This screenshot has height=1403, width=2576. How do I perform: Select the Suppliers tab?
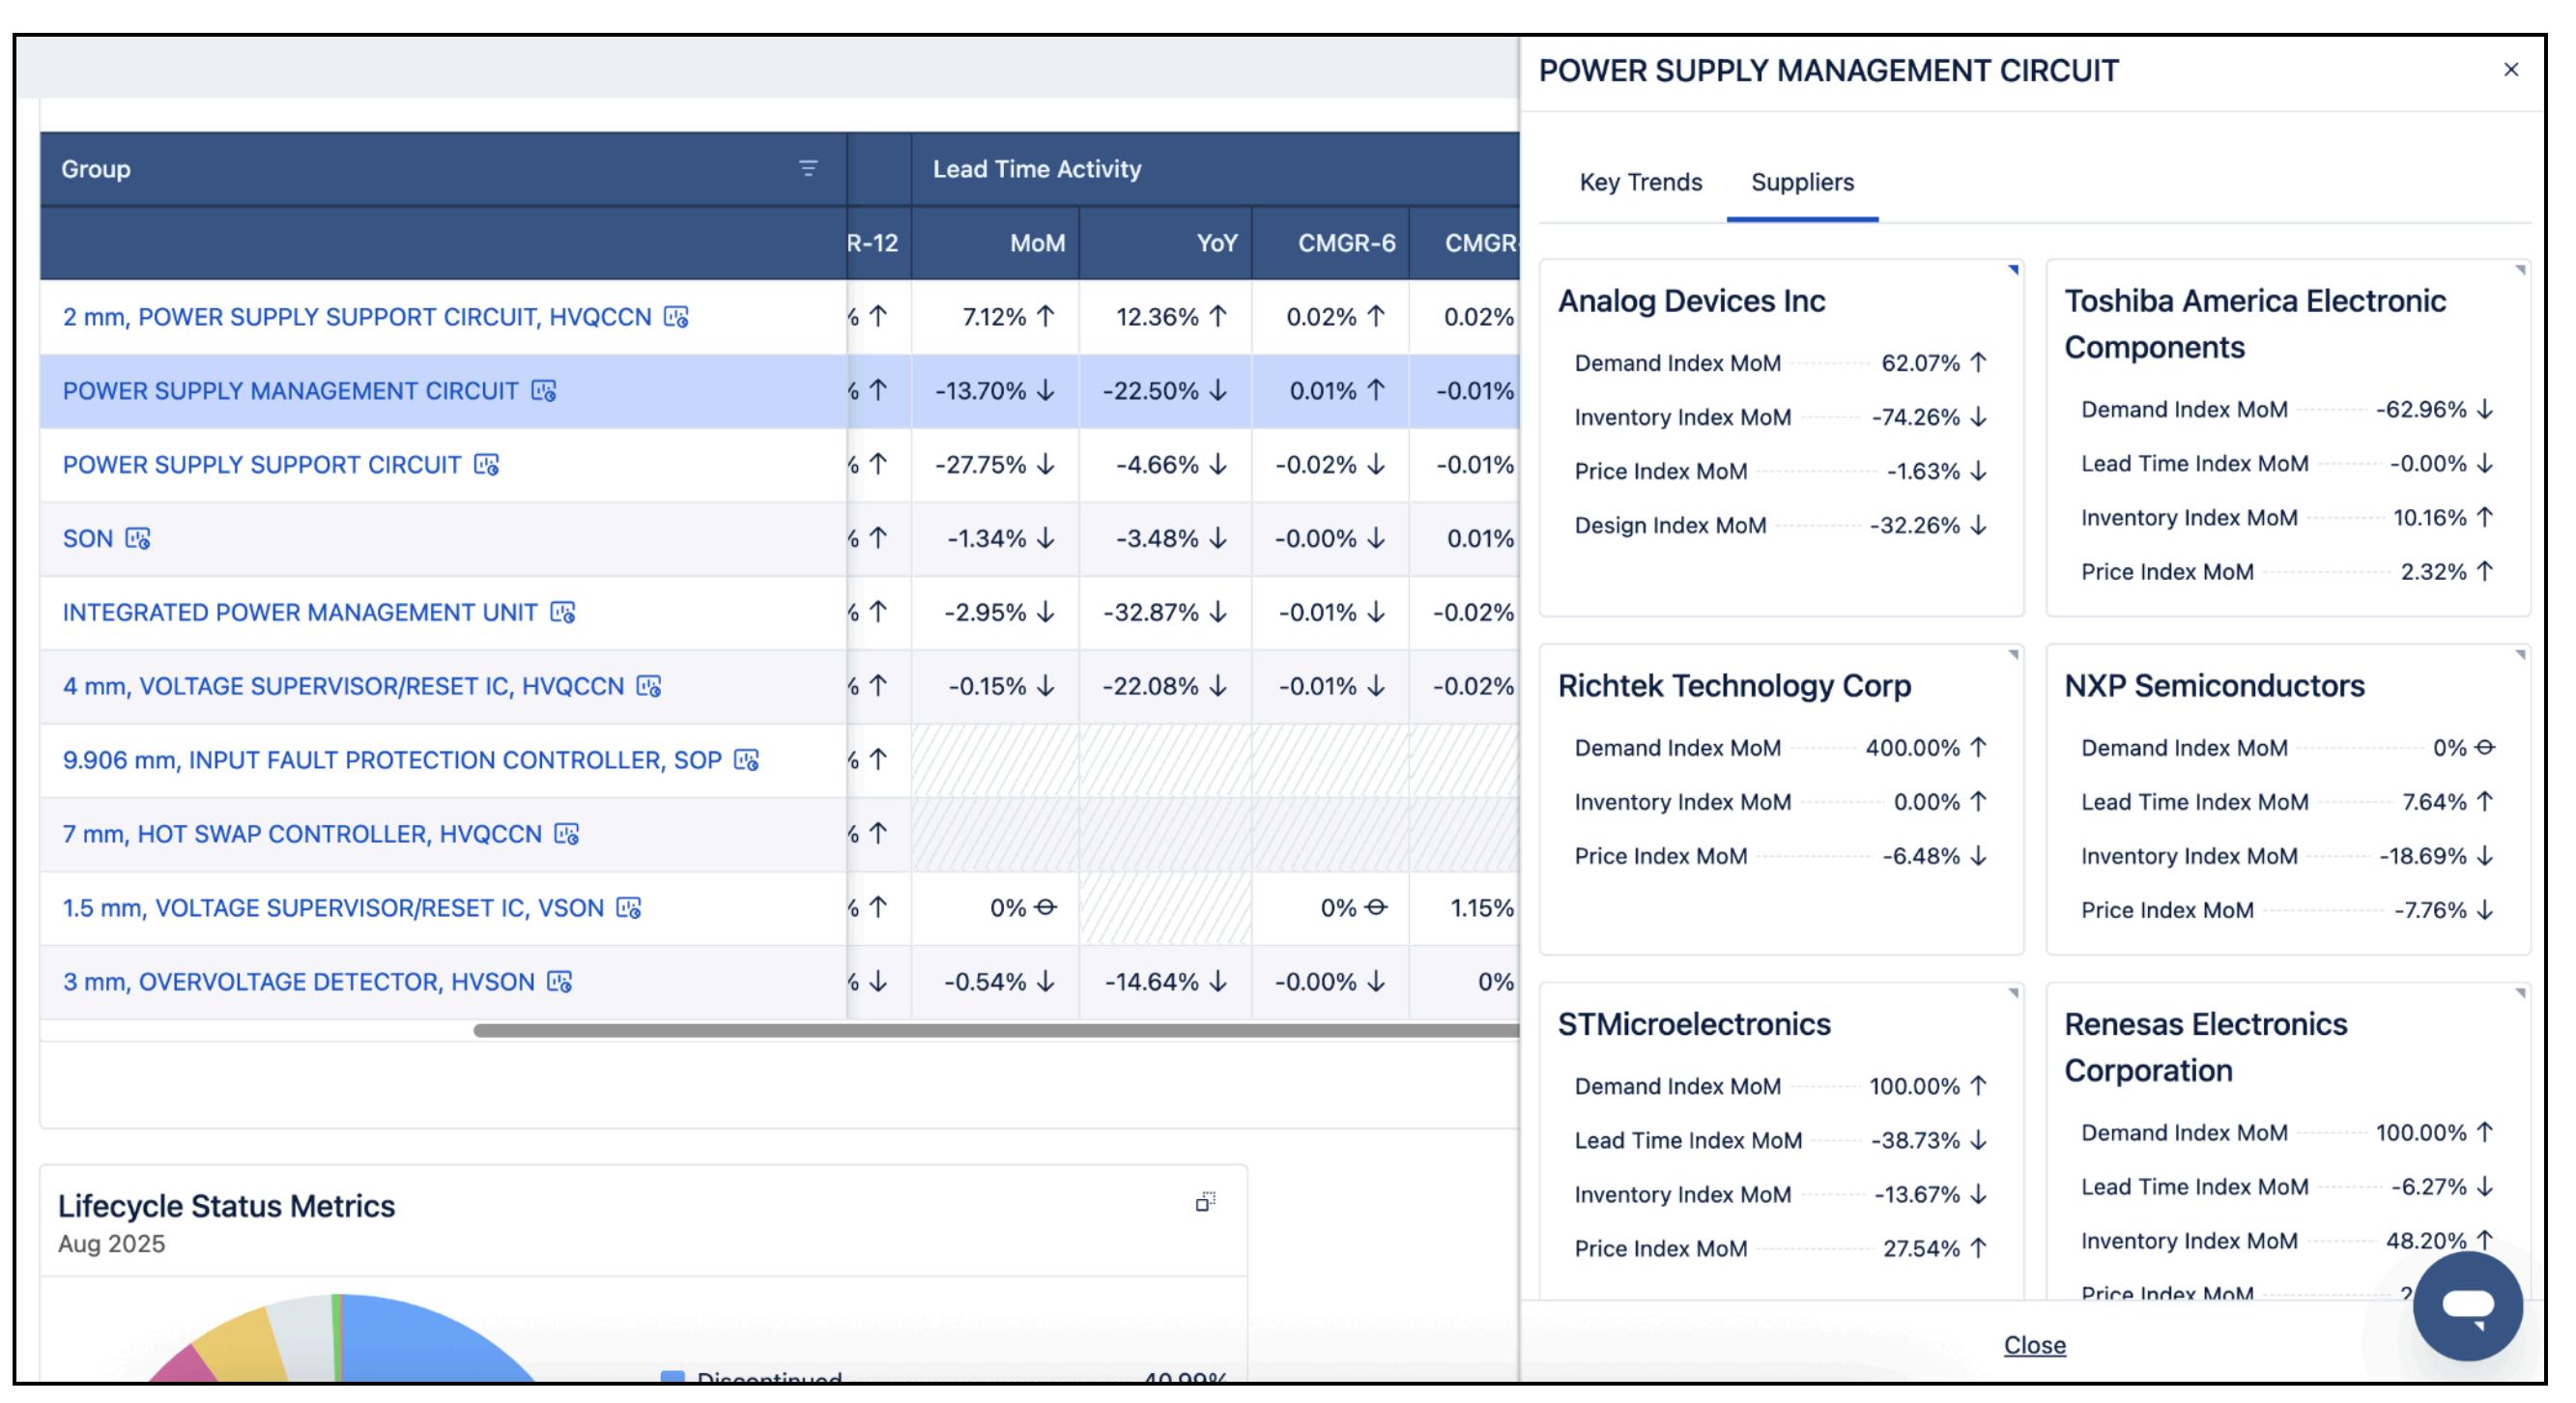pos(1803,182)
